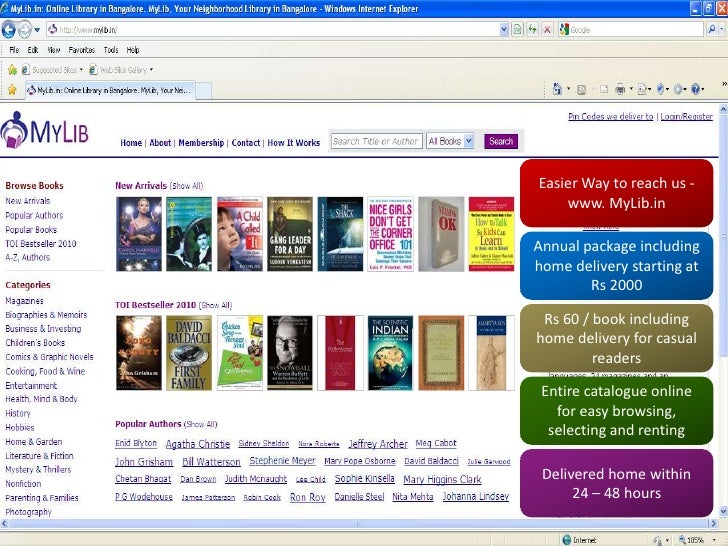The height and width of the screenshot is (546, 728).
Task: Open the recent pages dropdown arrow
Action: 37,30
